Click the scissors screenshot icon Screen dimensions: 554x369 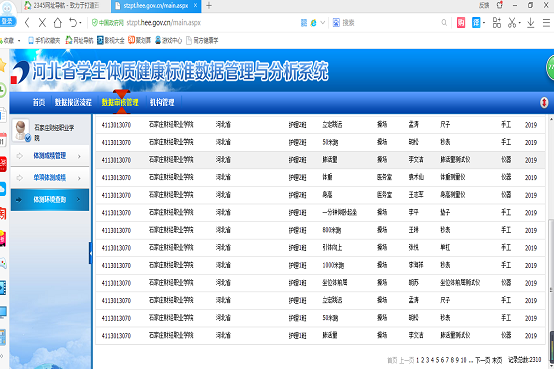(512, 23)
